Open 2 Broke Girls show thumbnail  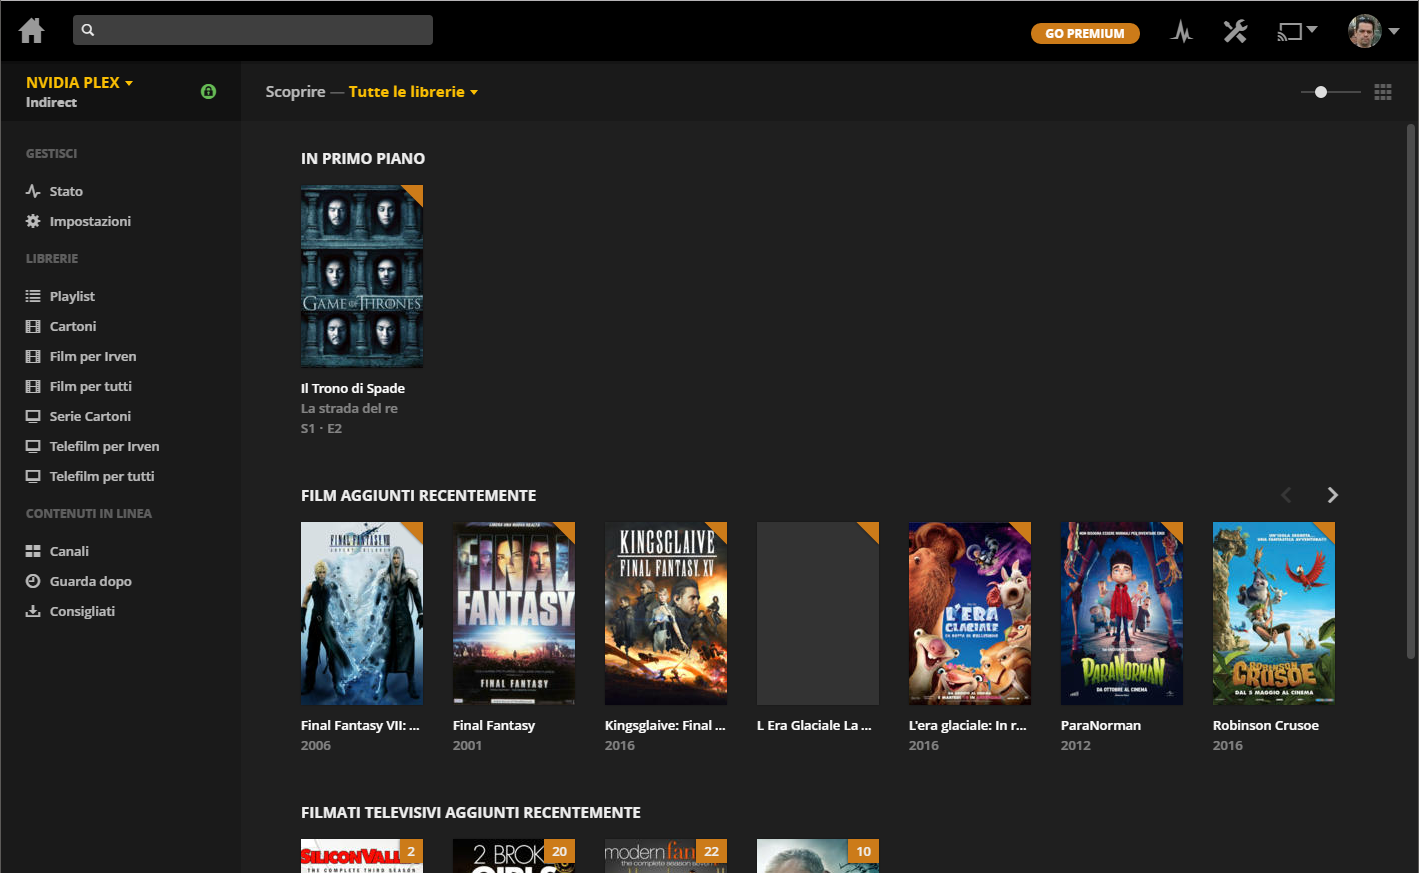[514, 856]
